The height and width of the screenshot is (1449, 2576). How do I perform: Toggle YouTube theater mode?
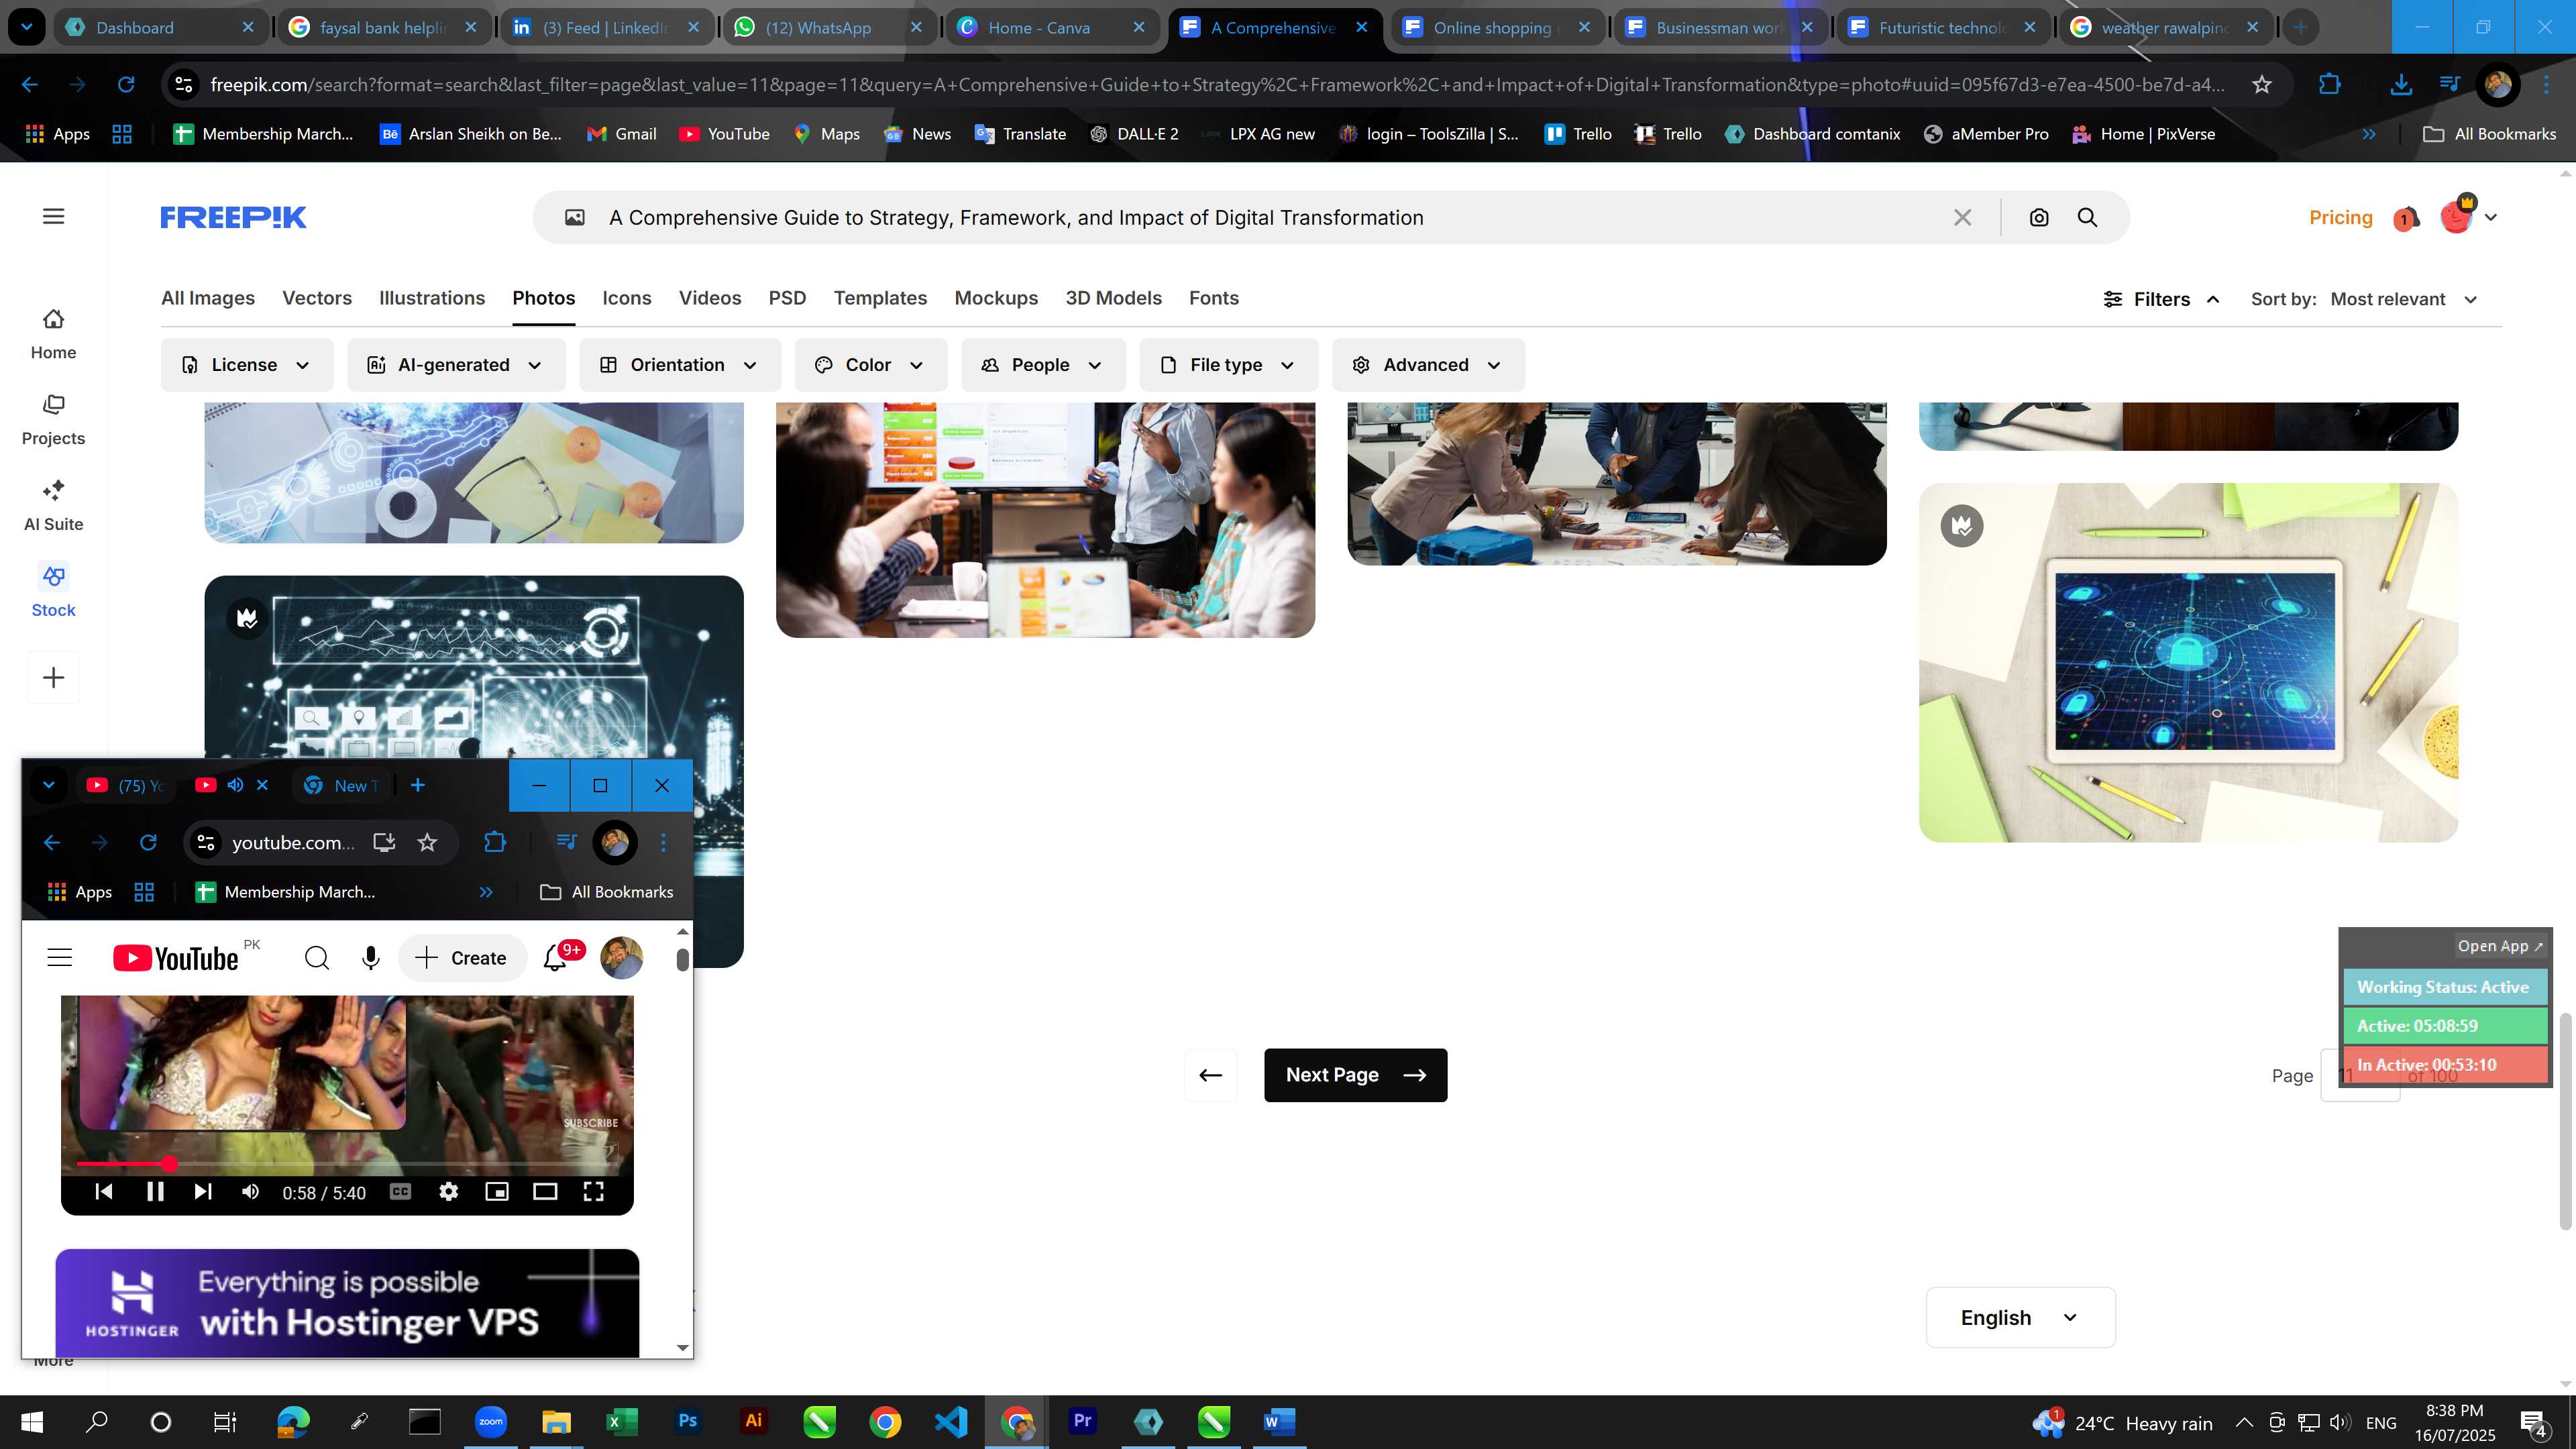point(545,1191)
